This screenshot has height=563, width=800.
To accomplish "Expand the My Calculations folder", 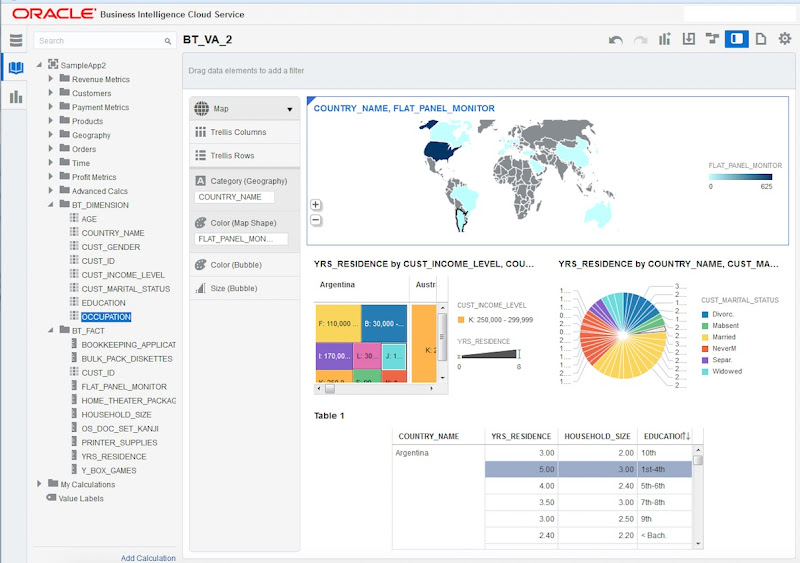I will (x=39, y=483).
